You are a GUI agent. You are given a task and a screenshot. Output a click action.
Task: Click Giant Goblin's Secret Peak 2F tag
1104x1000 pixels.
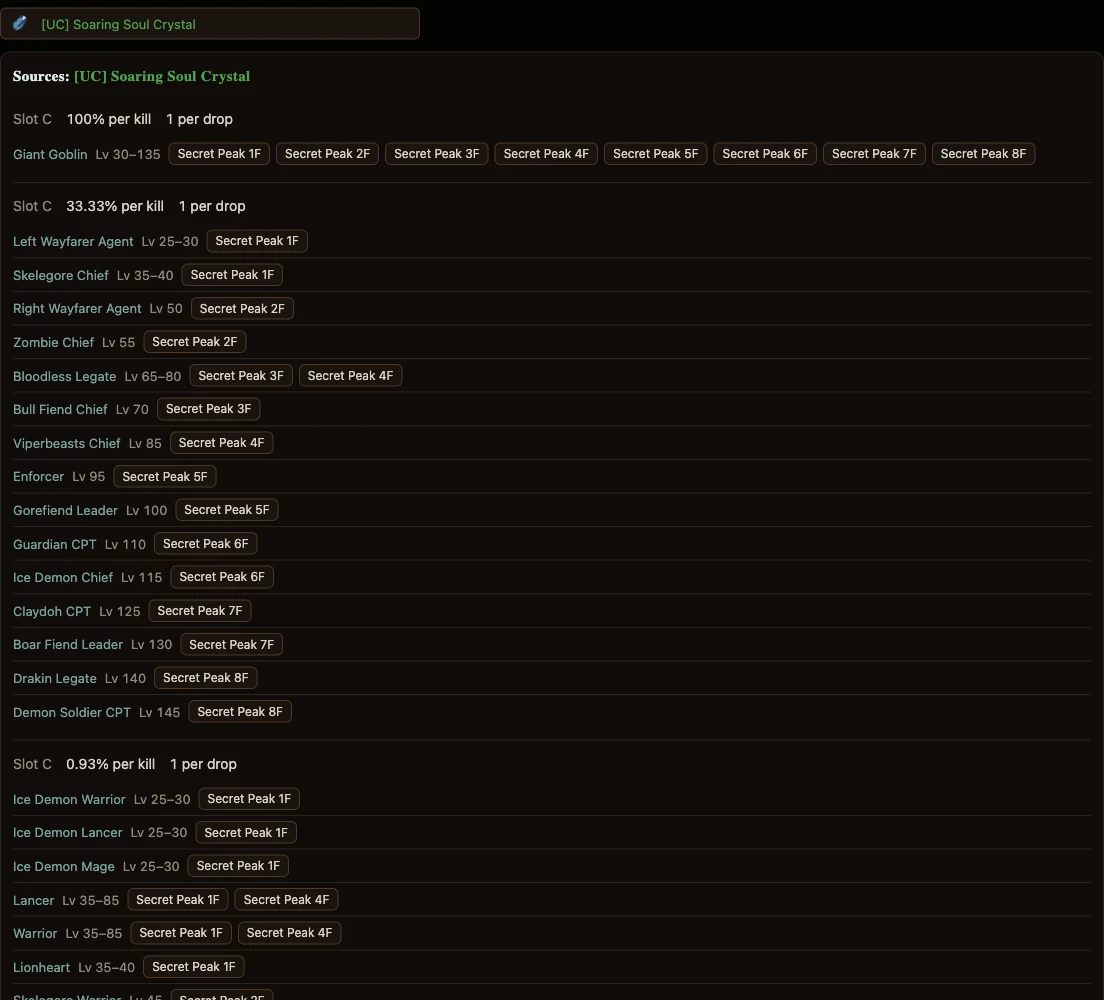pyautogui.click(x=327, y=154)
